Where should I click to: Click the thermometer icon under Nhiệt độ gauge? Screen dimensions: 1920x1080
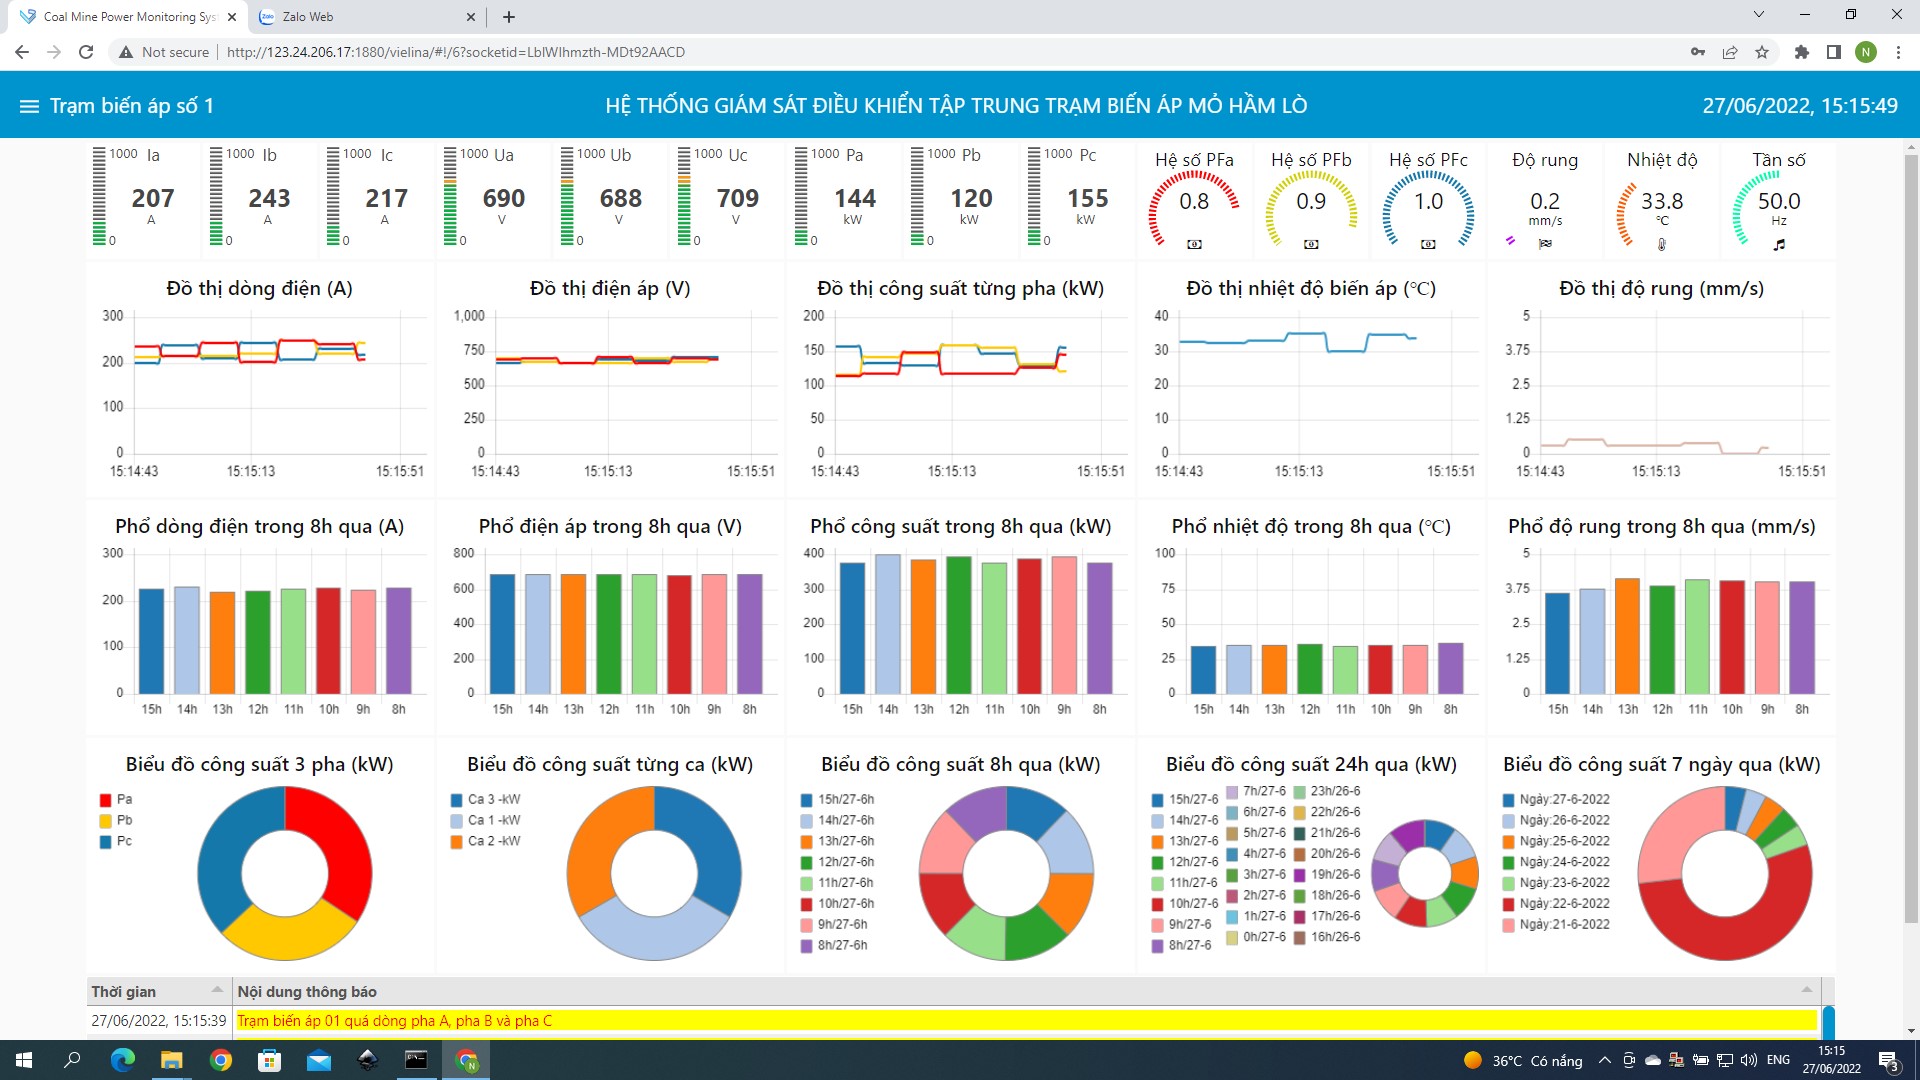point(1662,244)
